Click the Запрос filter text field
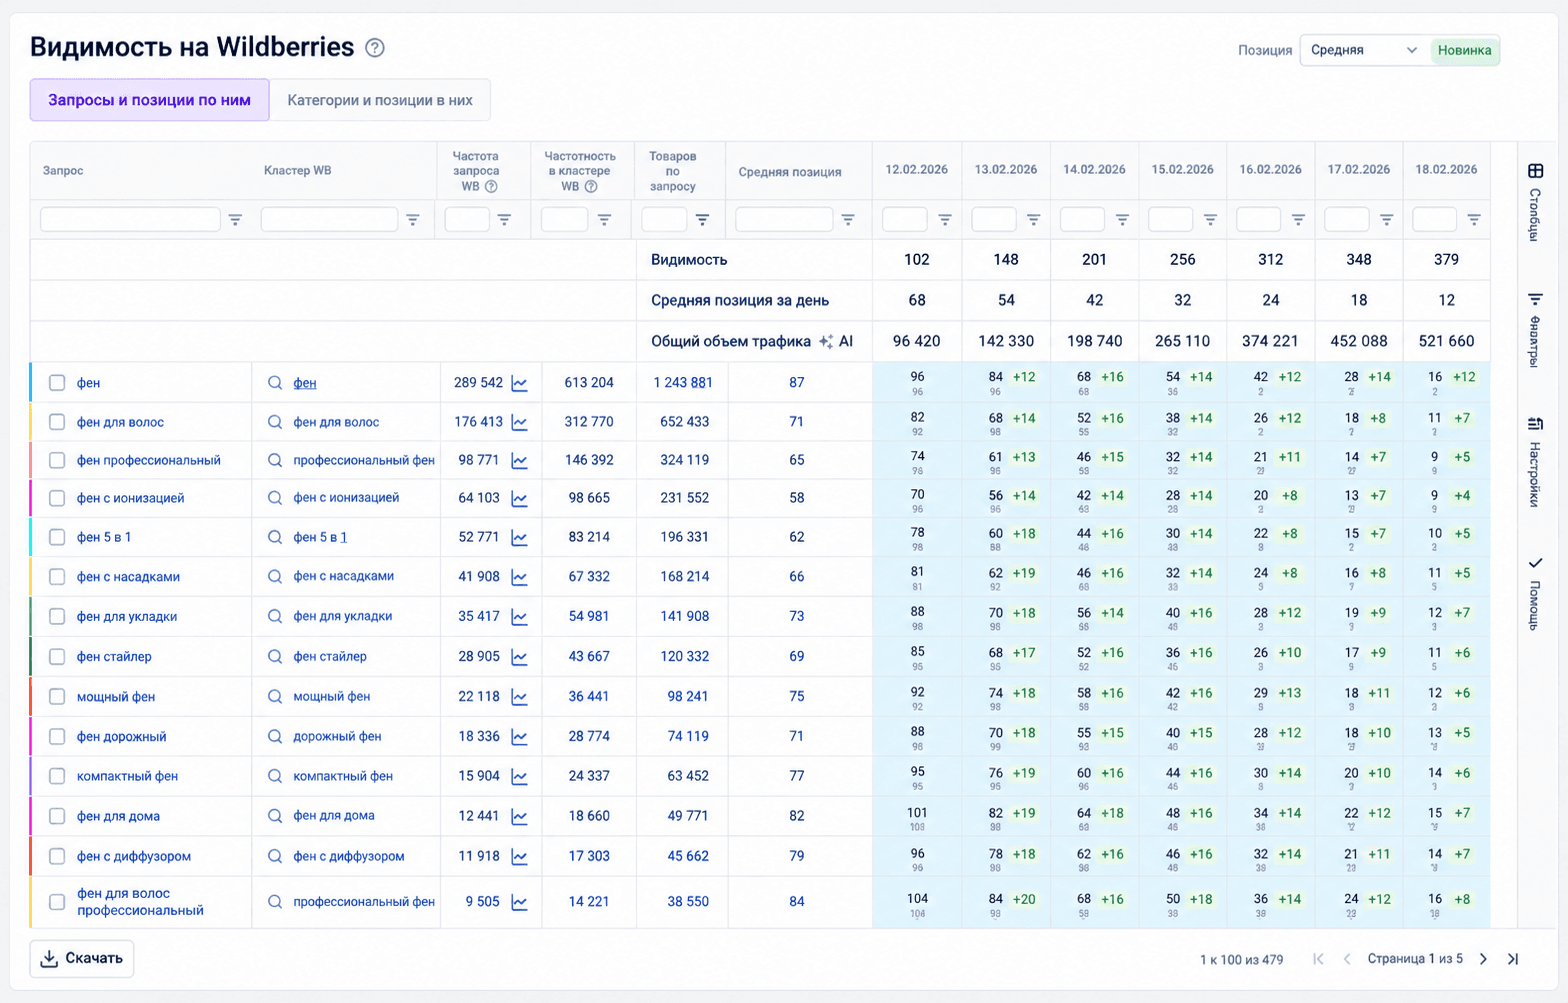 [130, 219]
